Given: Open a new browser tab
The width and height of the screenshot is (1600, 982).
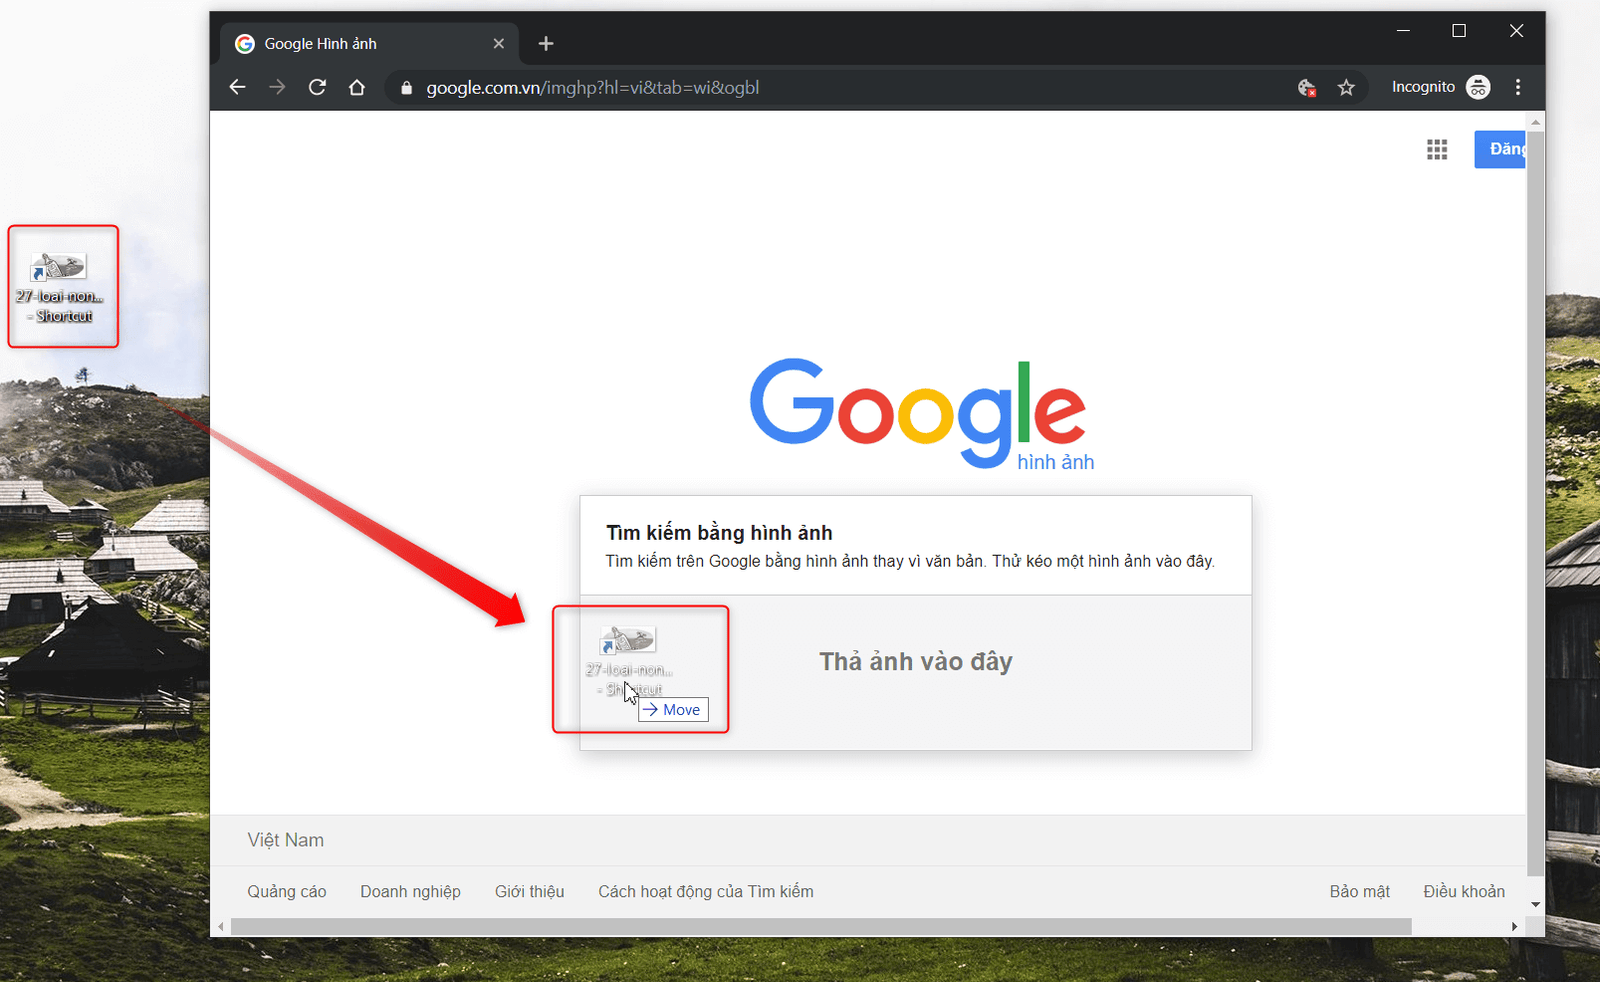Looking at the screenshot, I should [546, 44].
